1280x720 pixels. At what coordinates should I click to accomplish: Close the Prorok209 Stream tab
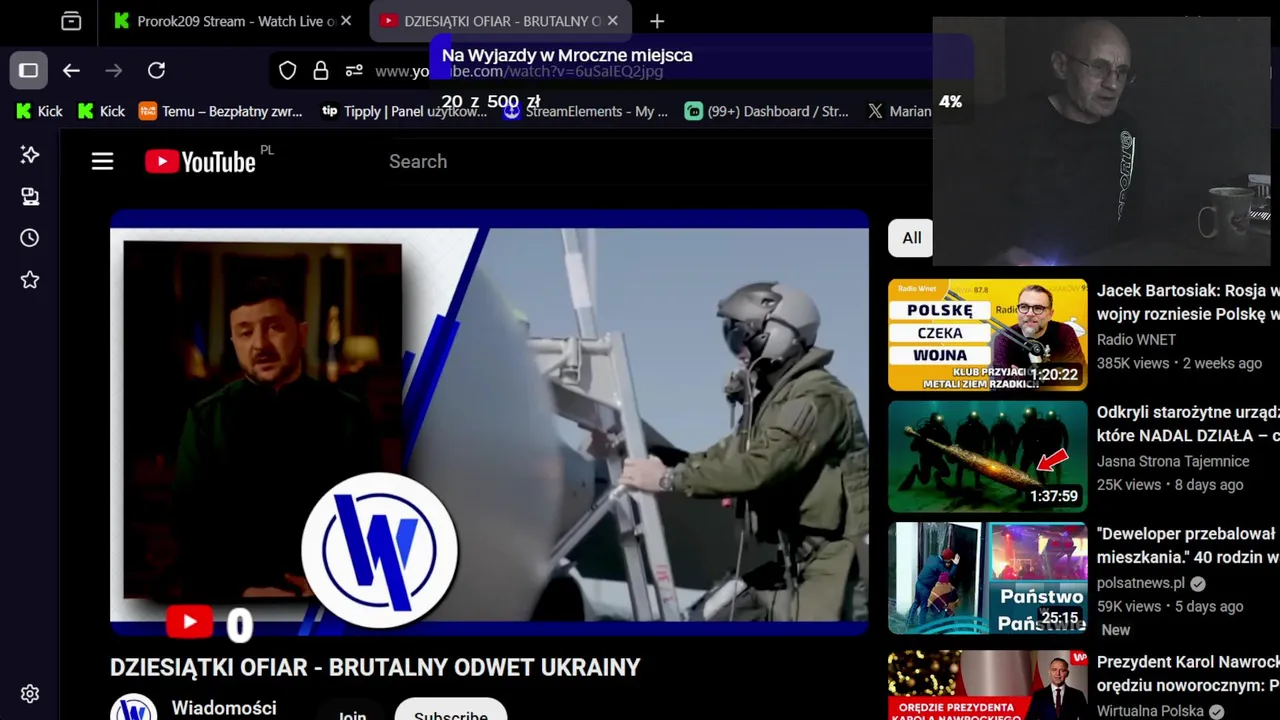(x=346, y=21)
